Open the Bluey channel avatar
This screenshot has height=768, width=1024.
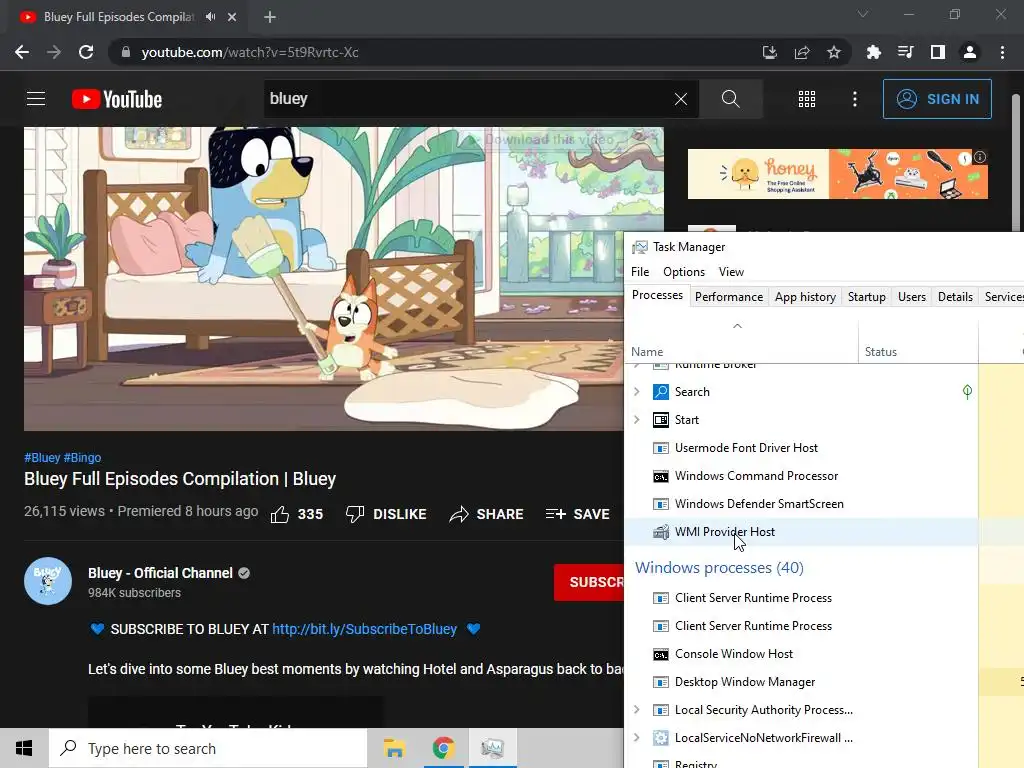coord(48,581)
